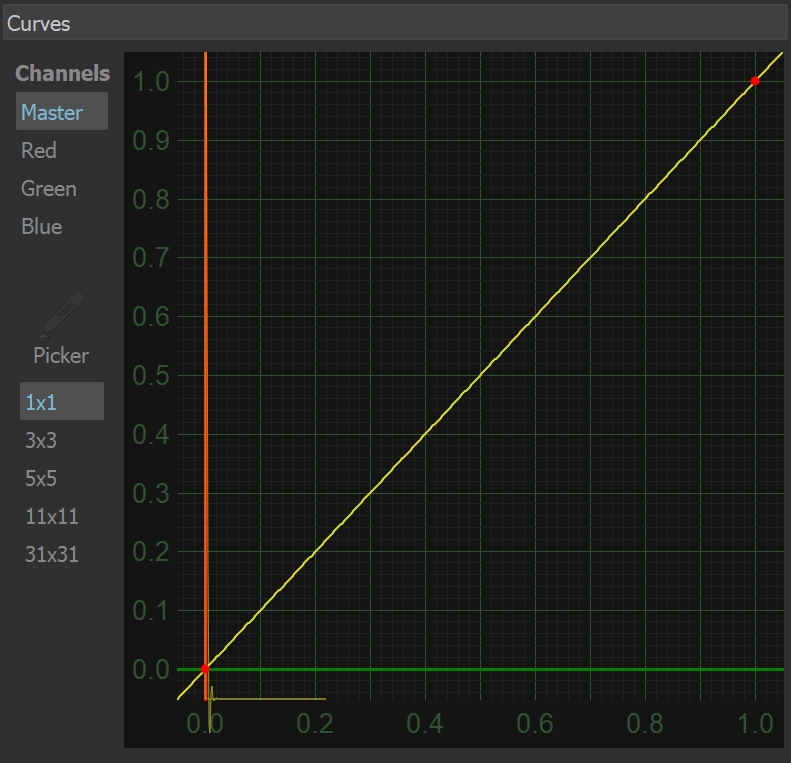The height and width of the screenshot is (763, 791).
Task: Select the red control point at 1.0
Action: (x=755, y=81)
